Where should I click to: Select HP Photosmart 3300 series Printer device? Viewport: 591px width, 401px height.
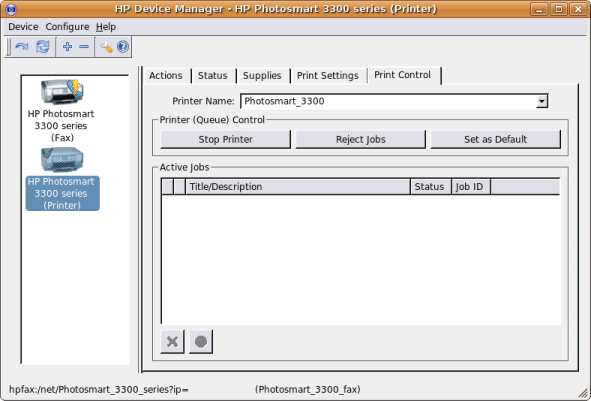click(x=62, y=179)
